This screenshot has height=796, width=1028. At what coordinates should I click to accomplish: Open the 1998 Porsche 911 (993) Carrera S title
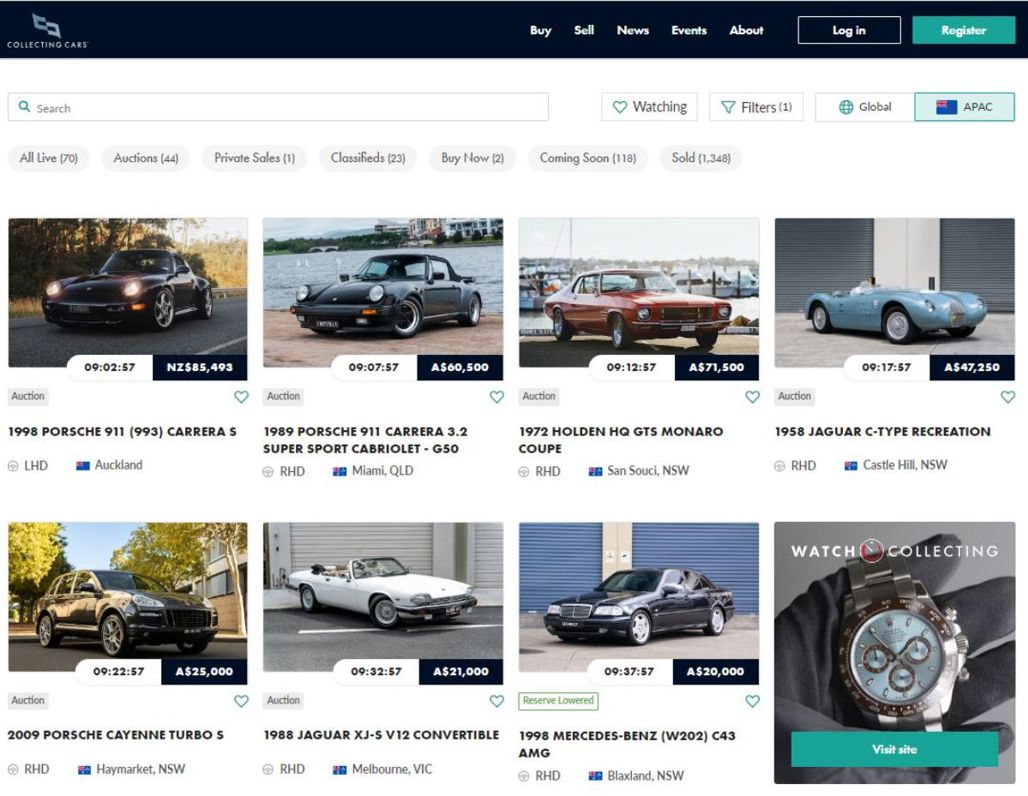click(x=122, y=431)
